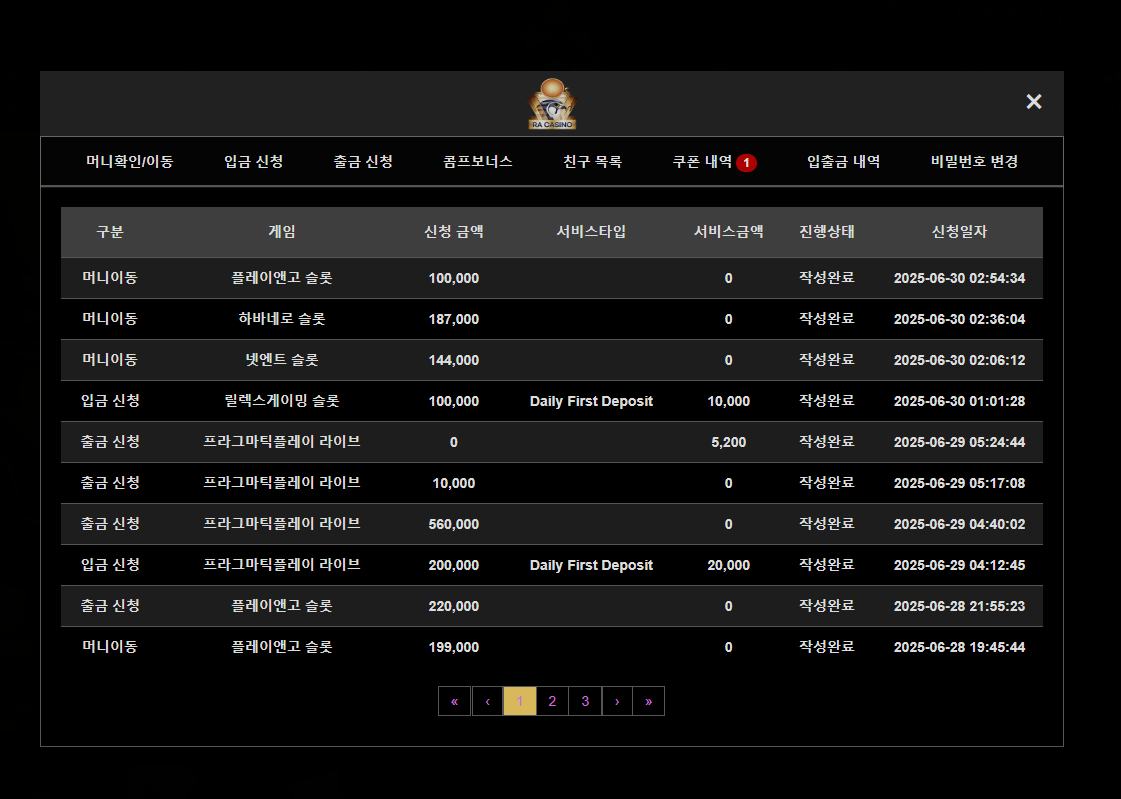Open the 쿠폰 내역 tab

(702, 161)
